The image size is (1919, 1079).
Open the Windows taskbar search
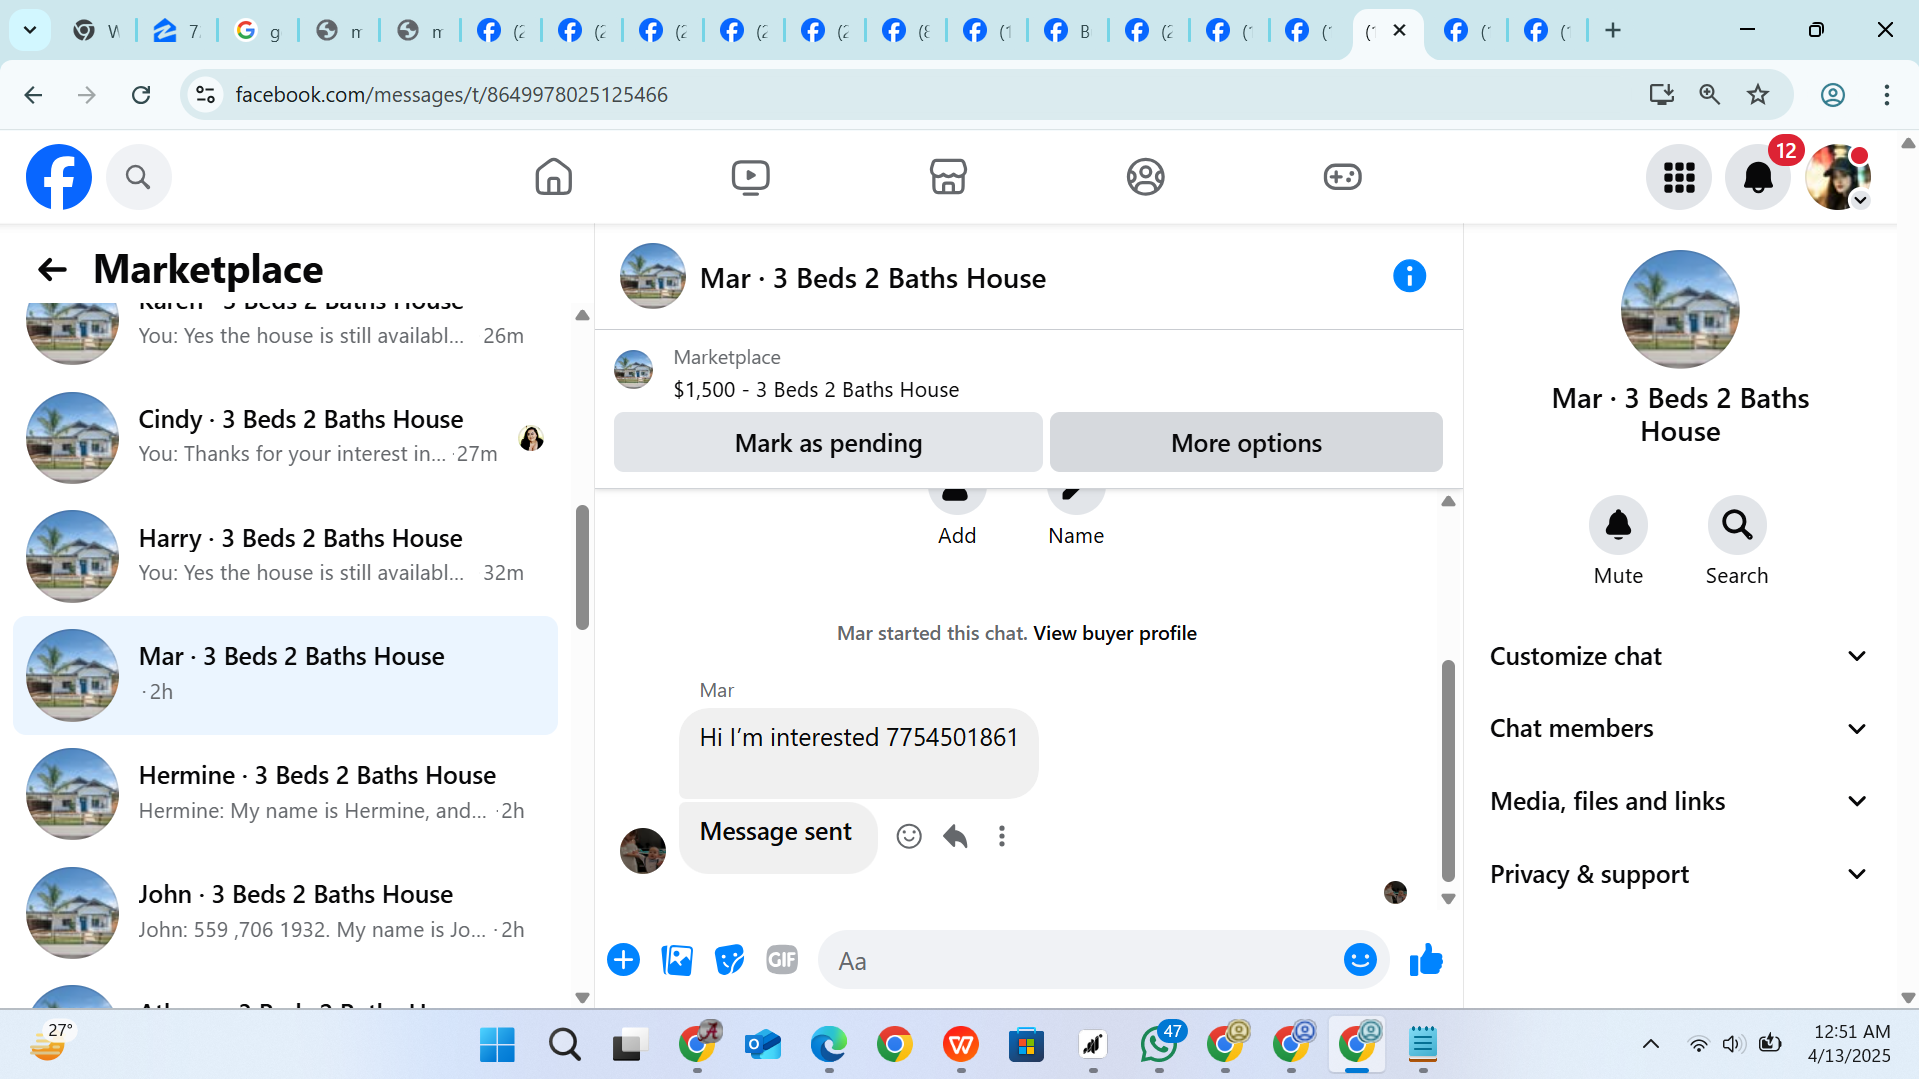564,1045
